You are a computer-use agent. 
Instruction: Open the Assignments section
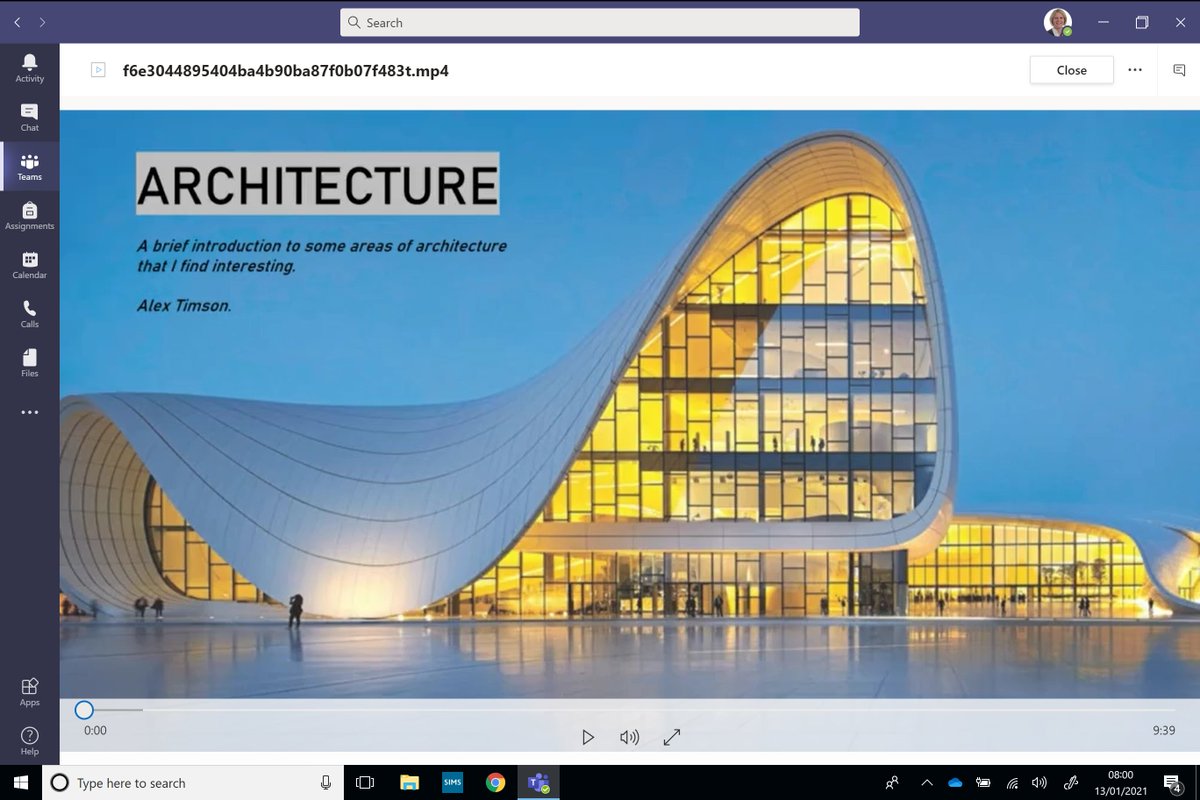[x=29, y=213]
